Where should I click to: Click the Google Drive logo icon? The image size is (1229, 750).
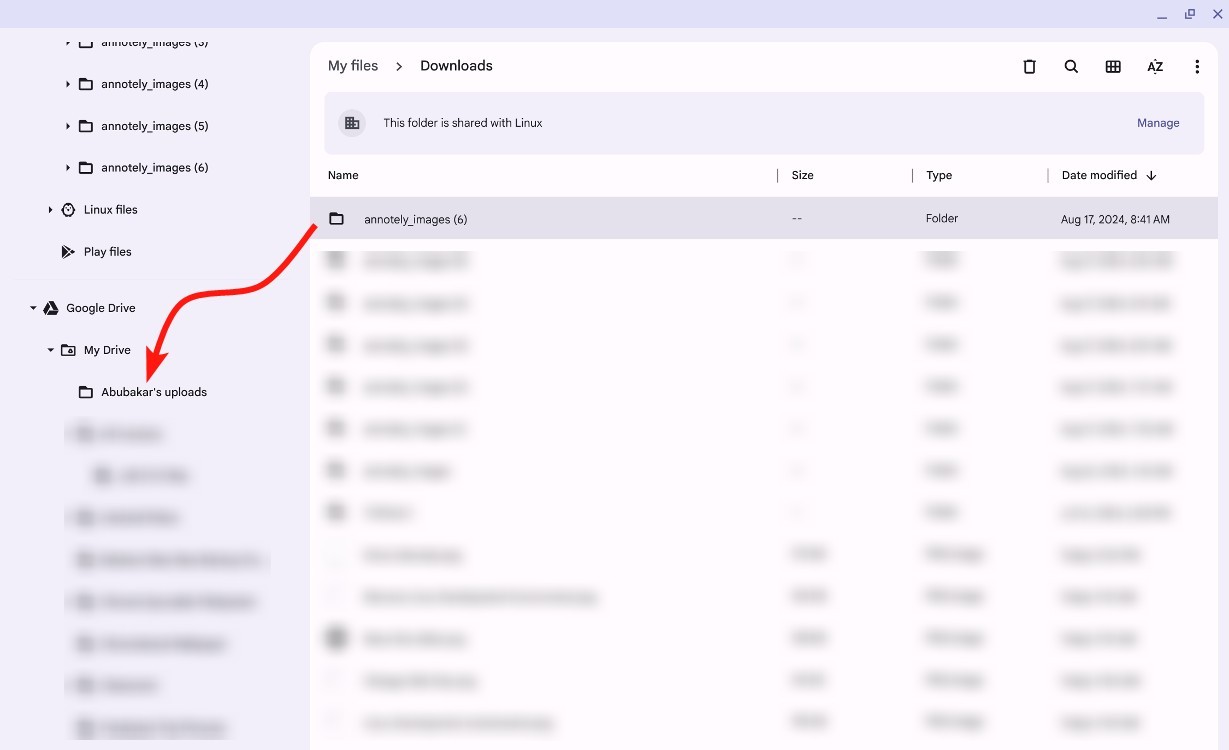pos(51,308)
